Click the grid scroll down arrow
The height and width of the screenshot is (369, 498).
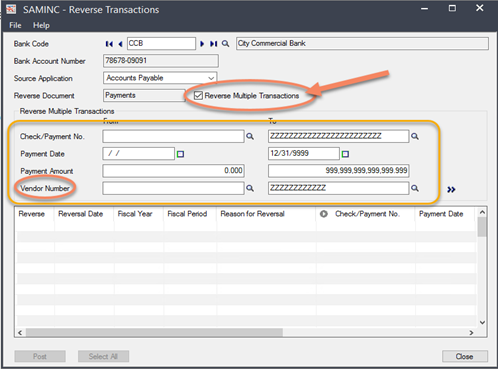coord(482,322)
